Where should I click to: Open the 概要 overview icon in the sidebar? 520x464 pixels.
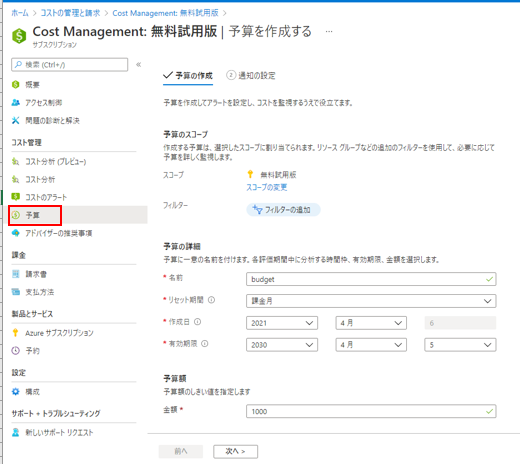tap(16, 85)
